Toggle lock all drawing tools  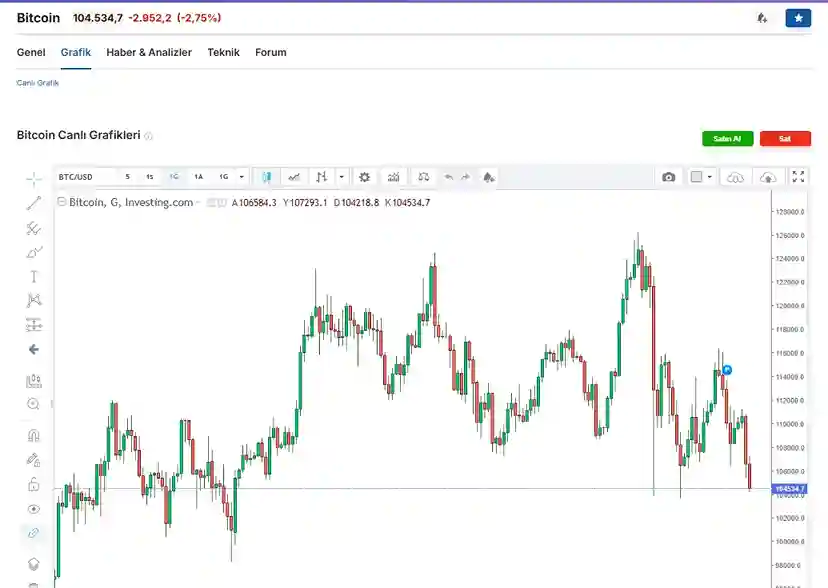point(34,485)
